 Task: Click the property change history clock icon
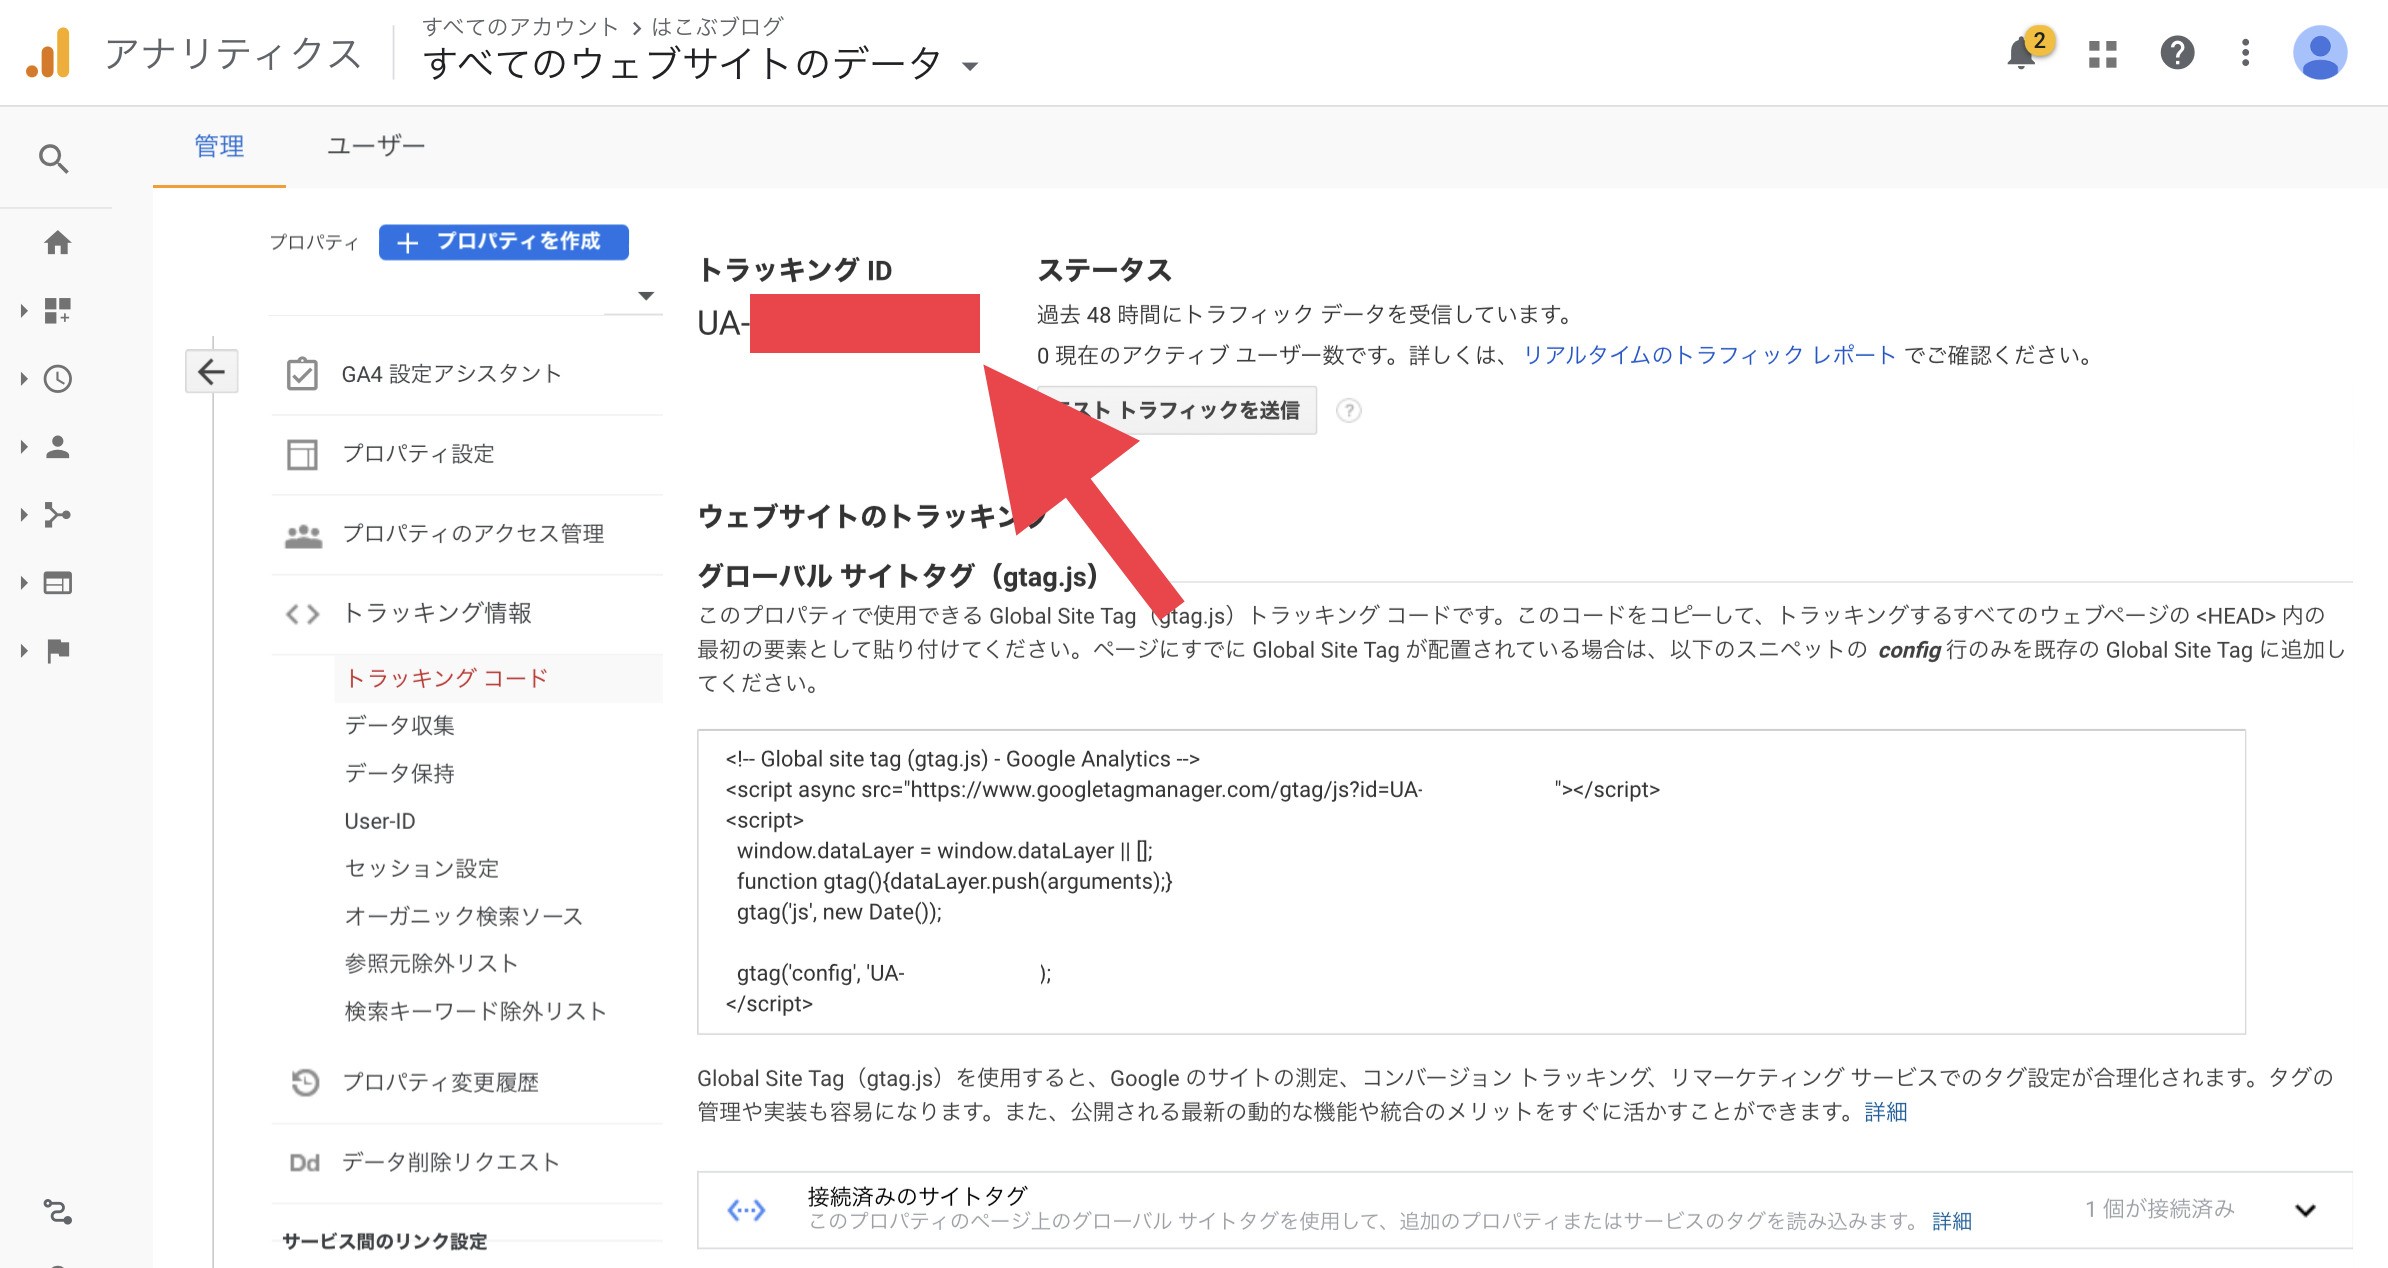305,1082
